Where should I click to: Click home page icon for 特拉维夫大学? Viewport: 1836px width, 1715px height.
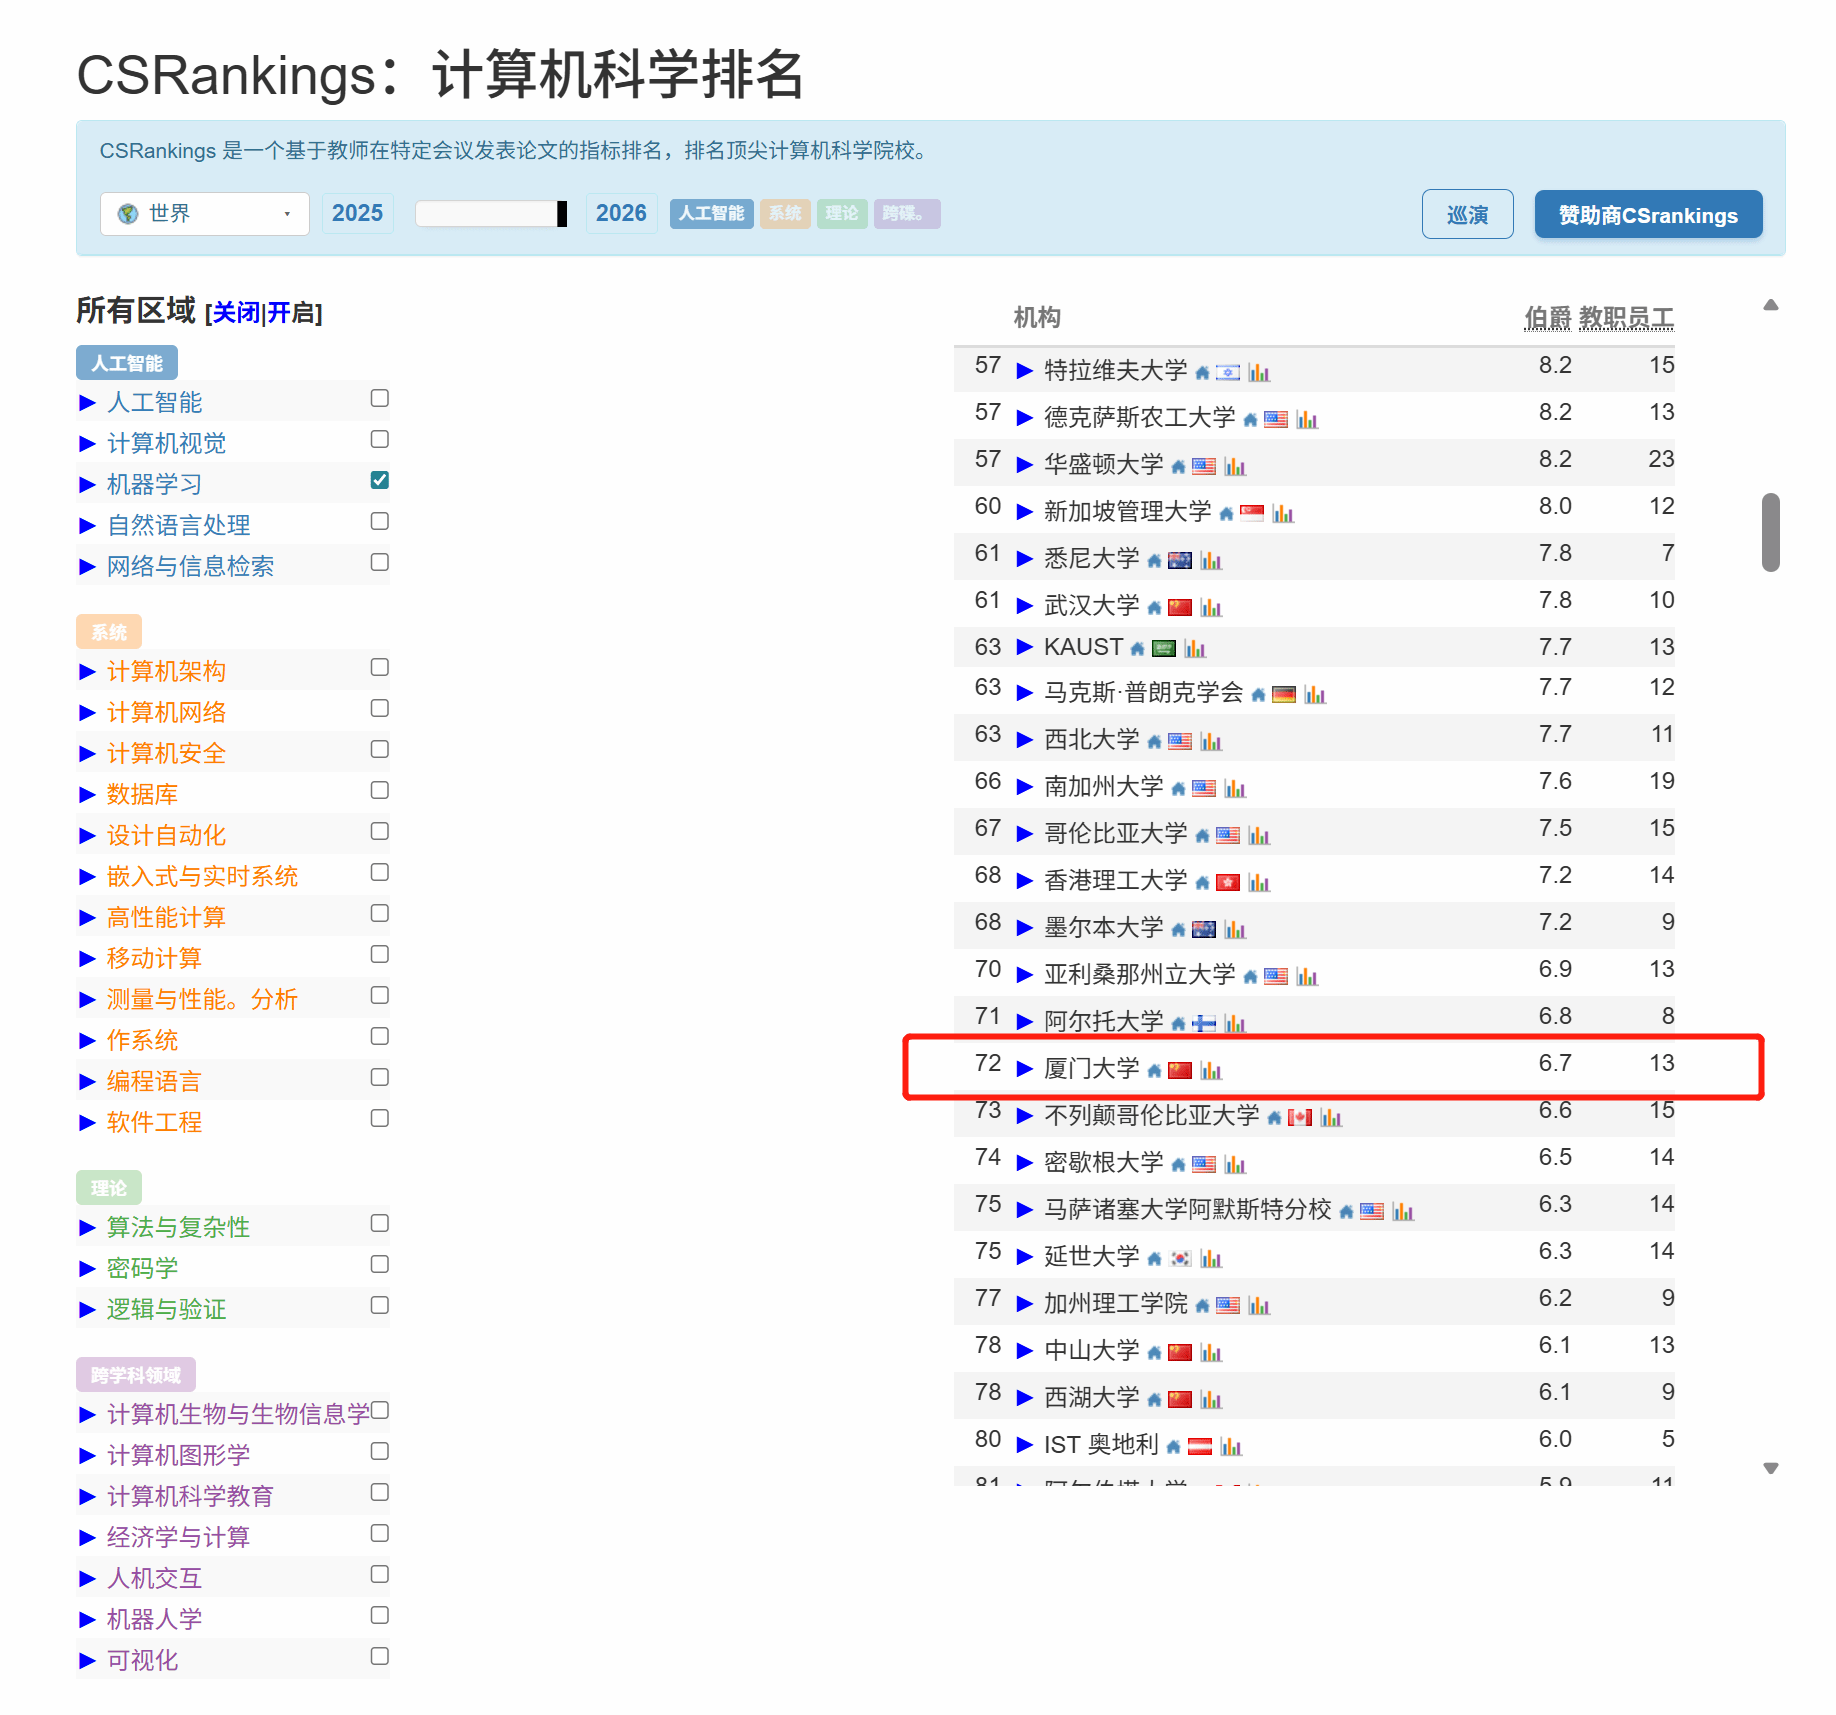coord(1202,373)
